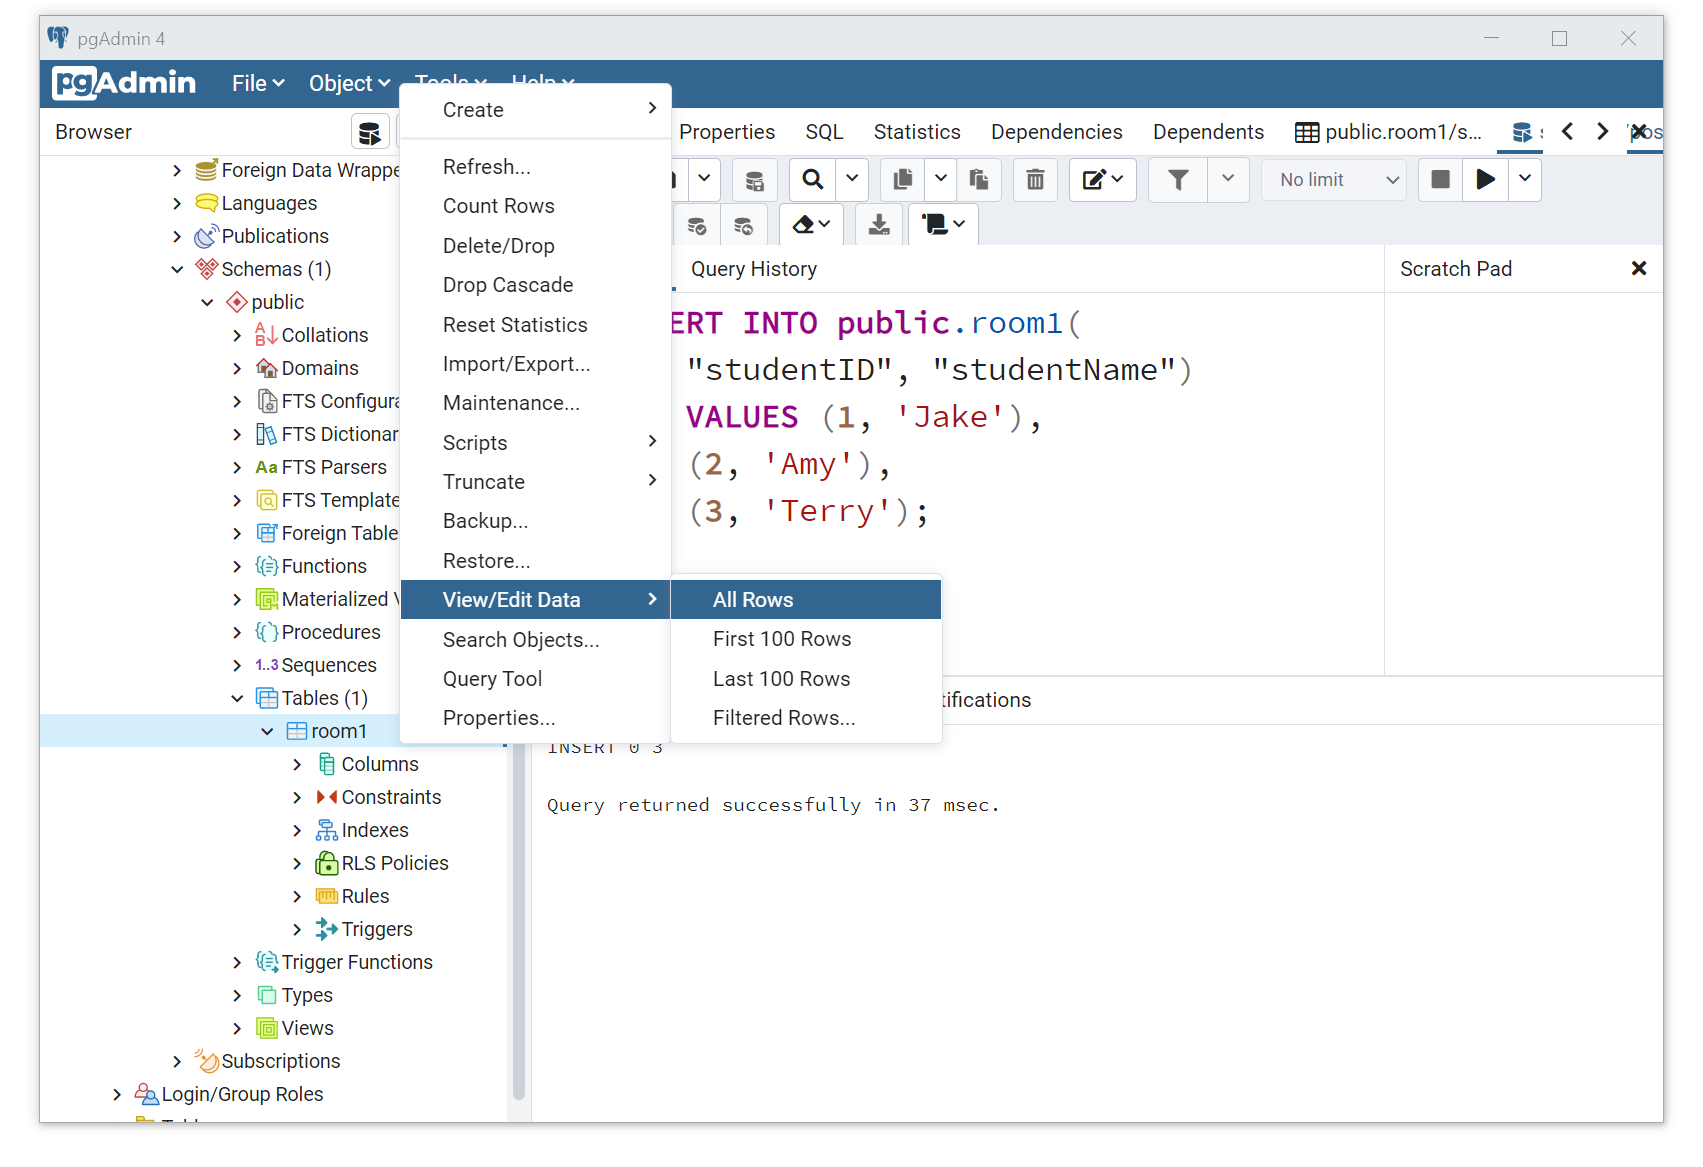This screenshot has width=1703, height=1167.
Task: Click the pgAdmin logo
Action: click(x=124, y=83)
